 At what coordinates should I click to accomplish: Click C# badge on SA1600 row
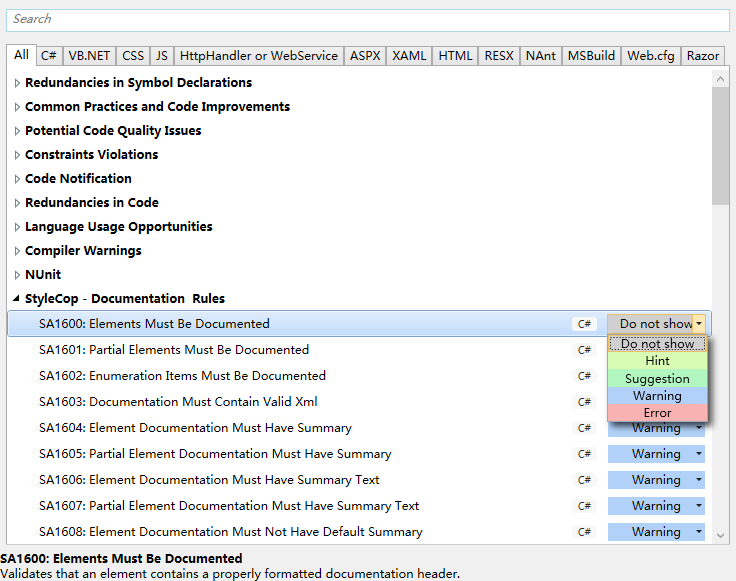(584, 324)
